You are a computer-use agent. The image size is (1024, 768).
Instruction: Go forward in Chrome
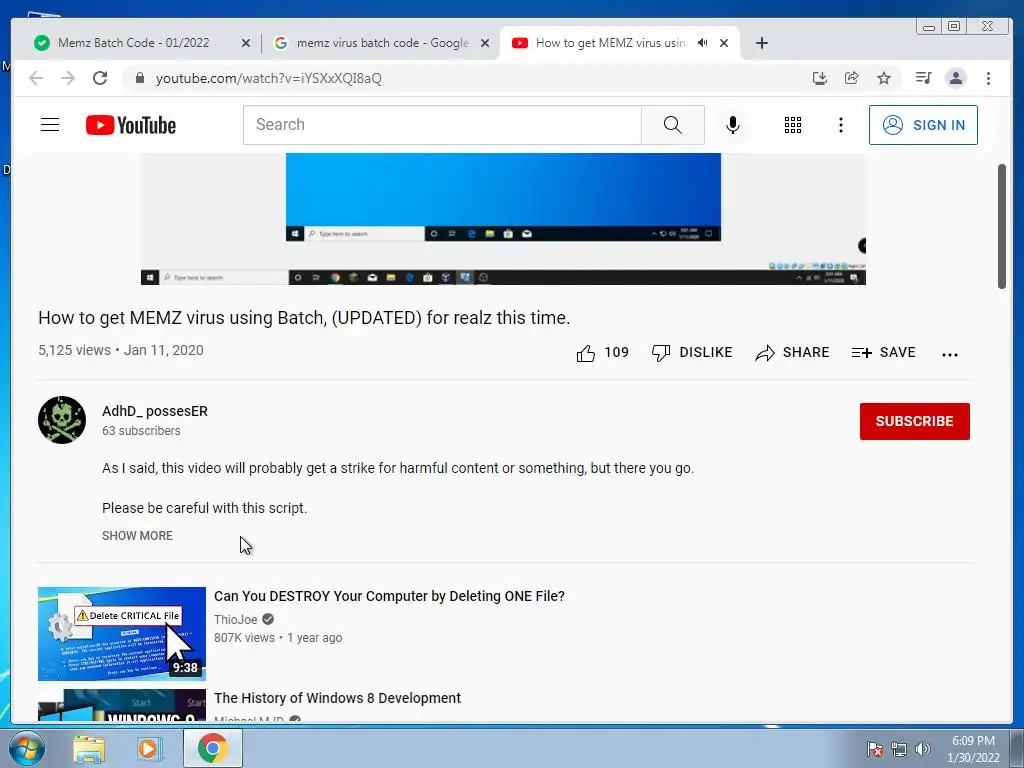[68, 78]
